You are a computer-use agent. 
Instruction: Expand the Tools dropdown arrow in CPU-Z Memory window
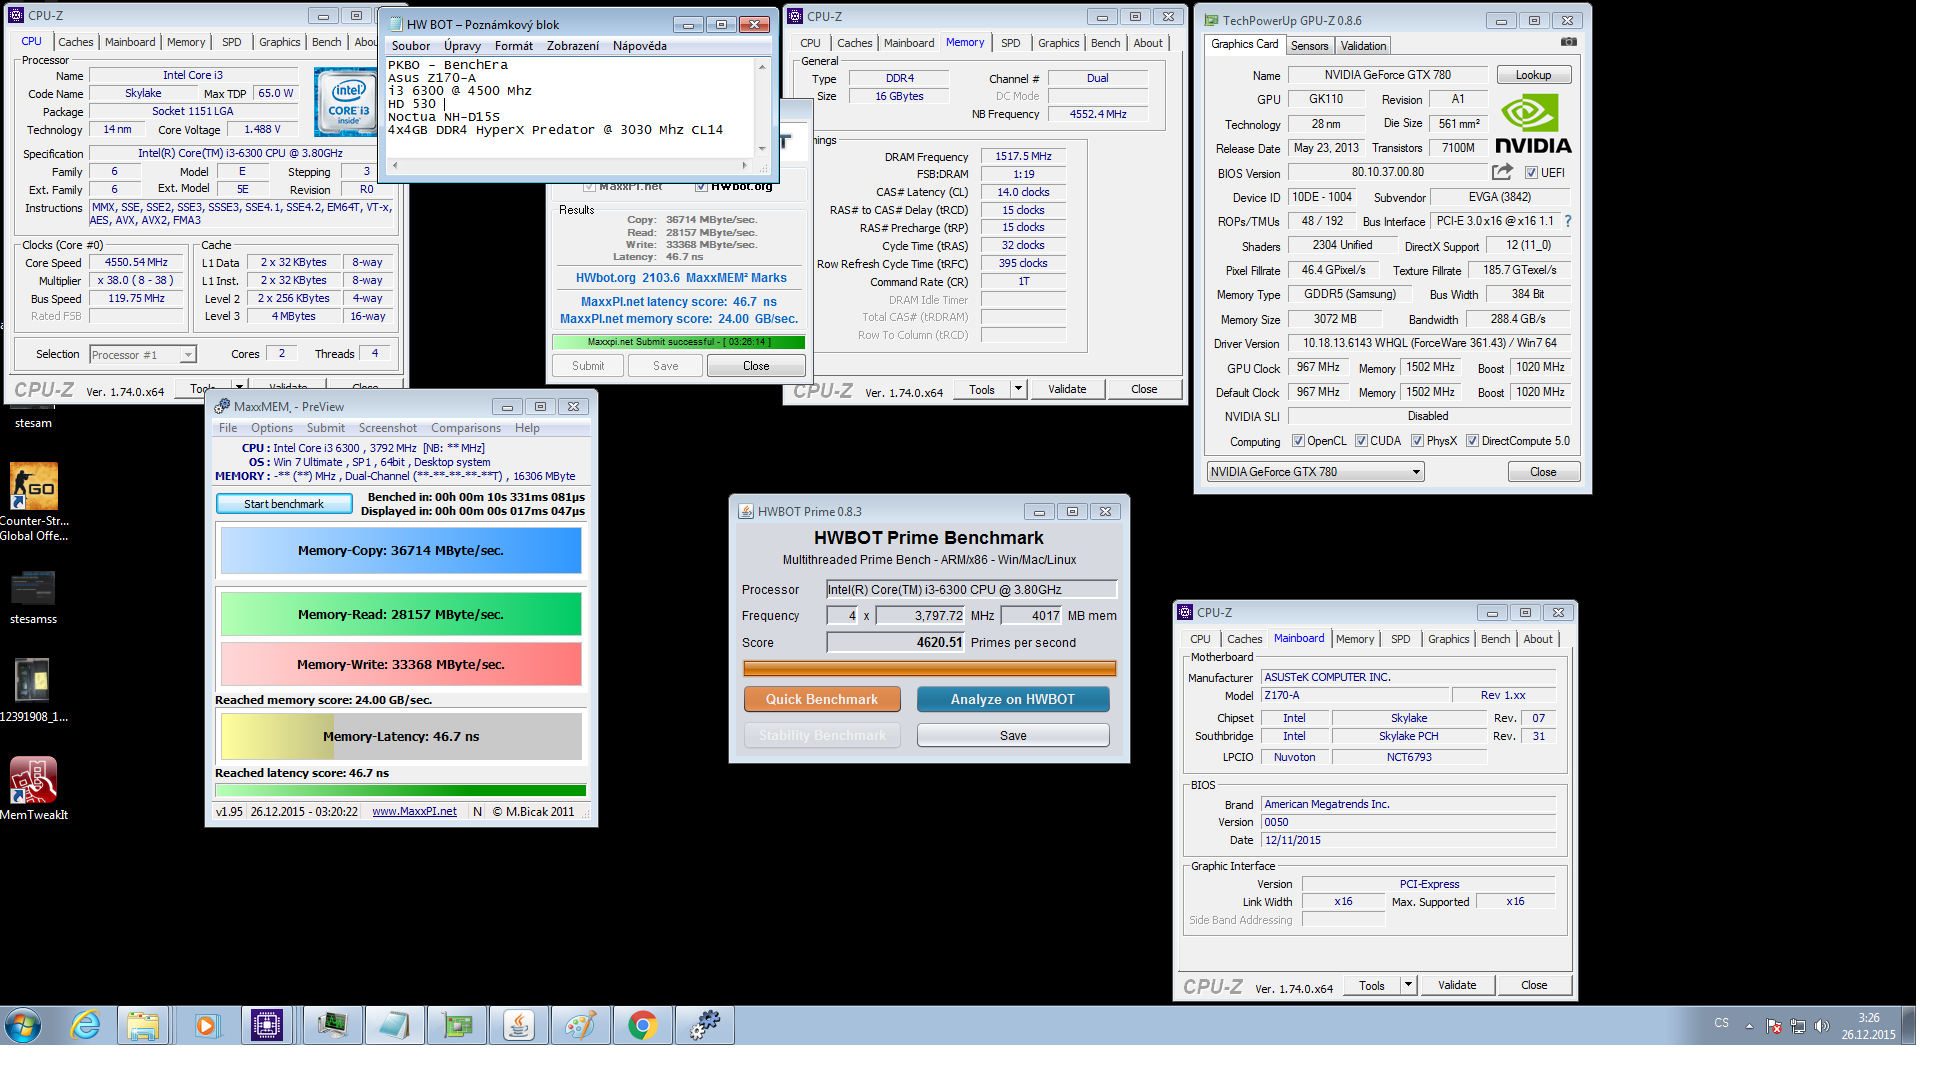(x=1018, y=389)
